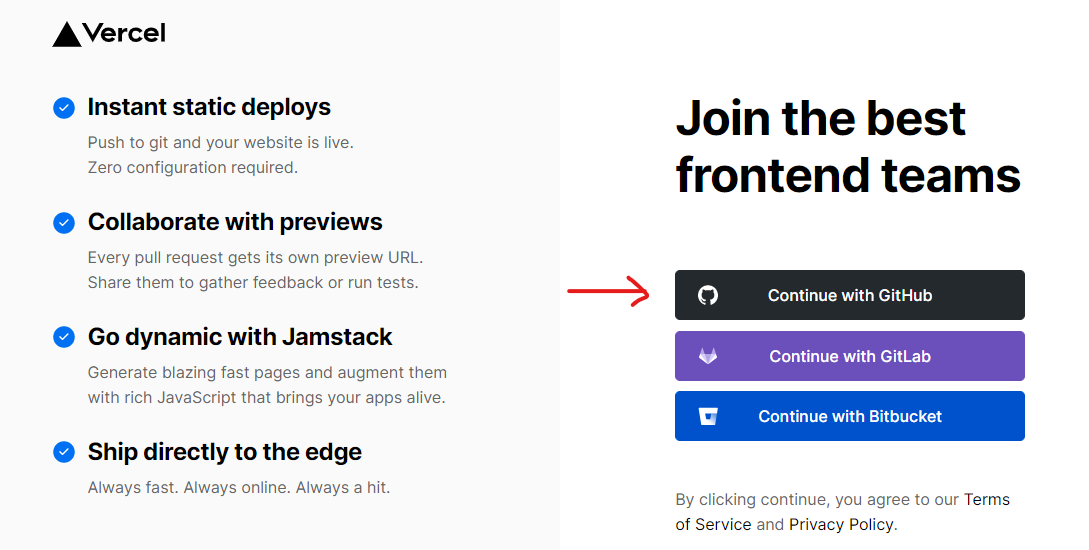Click the Ship directly to the edge heading
This screenshot has height=550, width=1089.
point(225,452)
